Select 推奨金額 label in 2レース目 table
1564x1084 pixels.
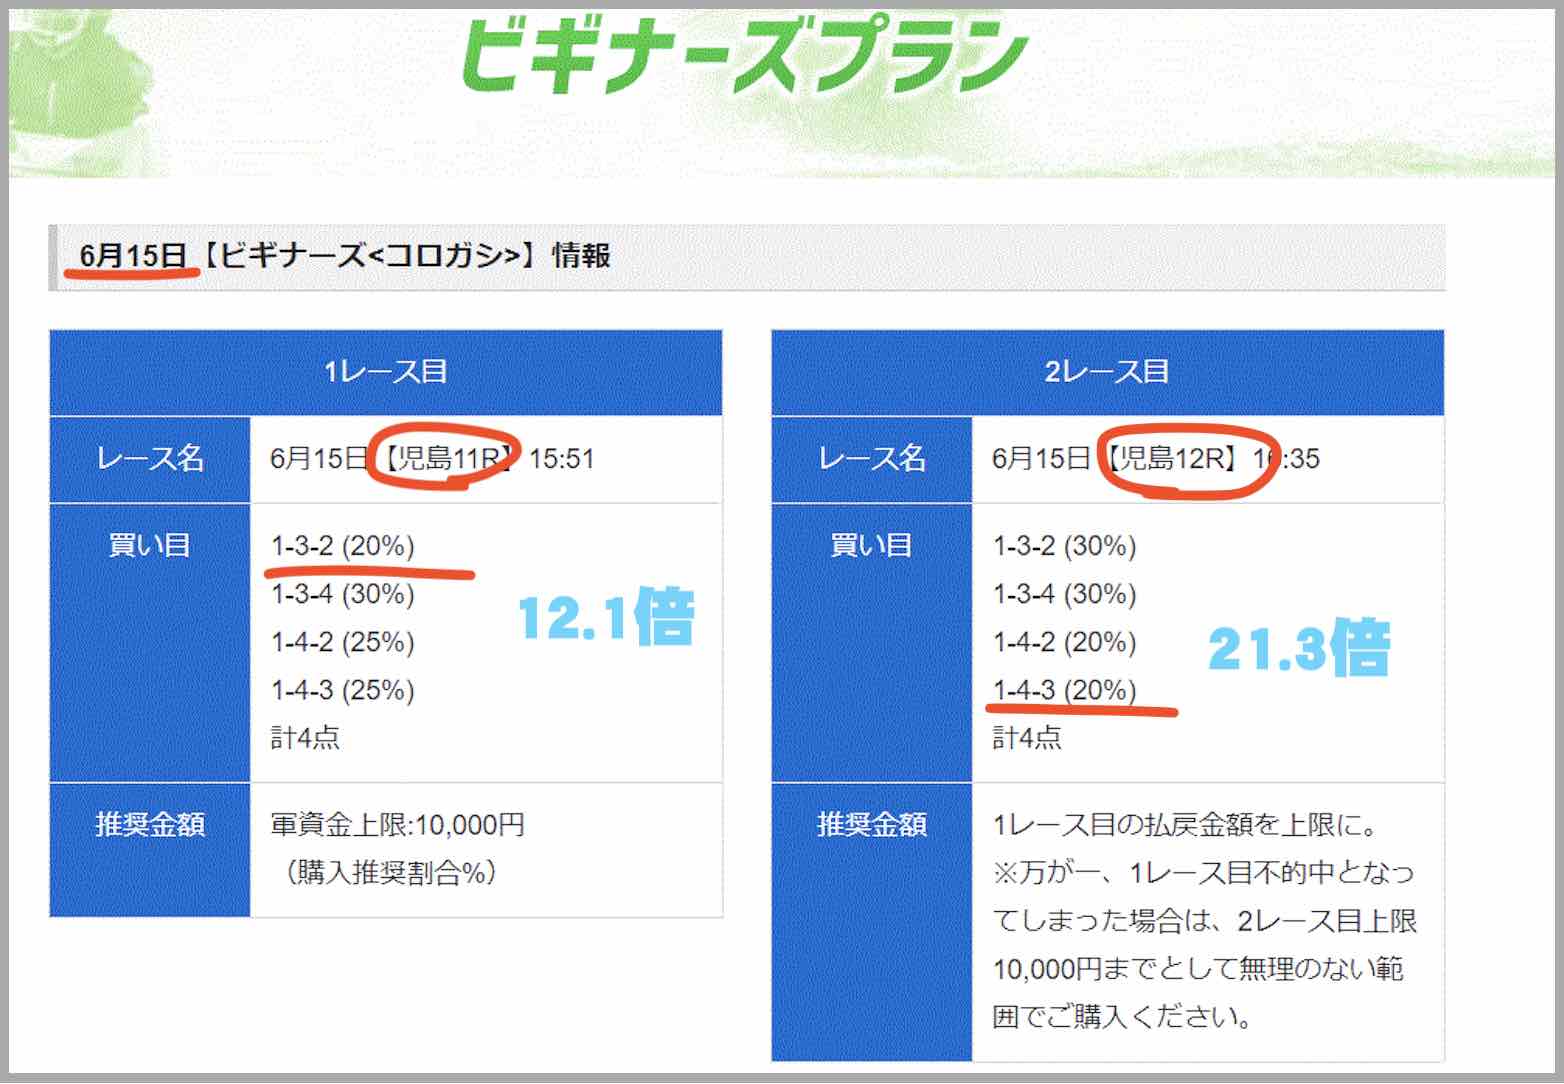(x=872, y=825)
